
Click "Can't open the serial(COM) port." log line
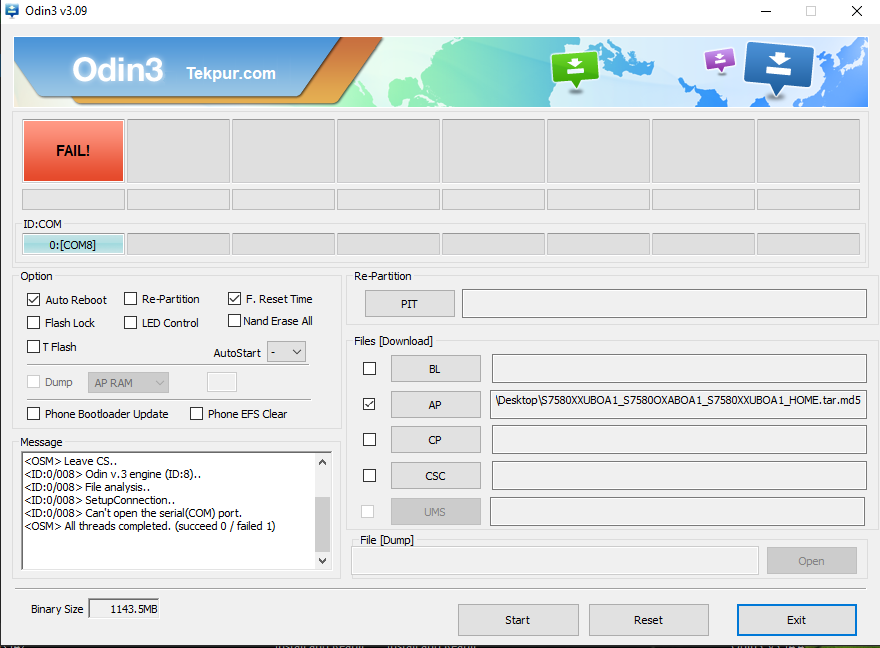click(133, 513)
